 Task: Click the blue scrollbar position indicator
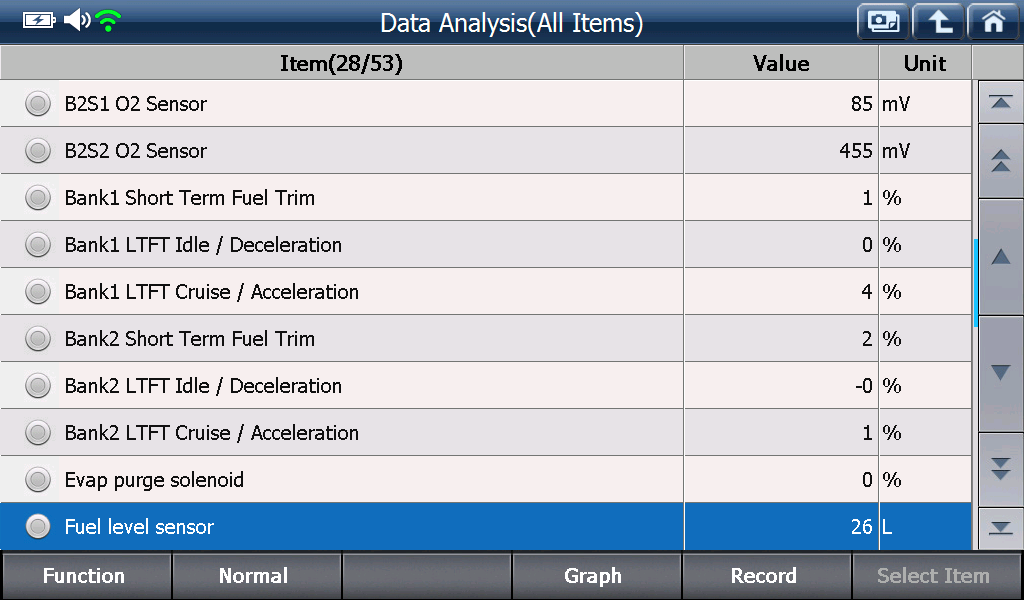coord(975,283)
